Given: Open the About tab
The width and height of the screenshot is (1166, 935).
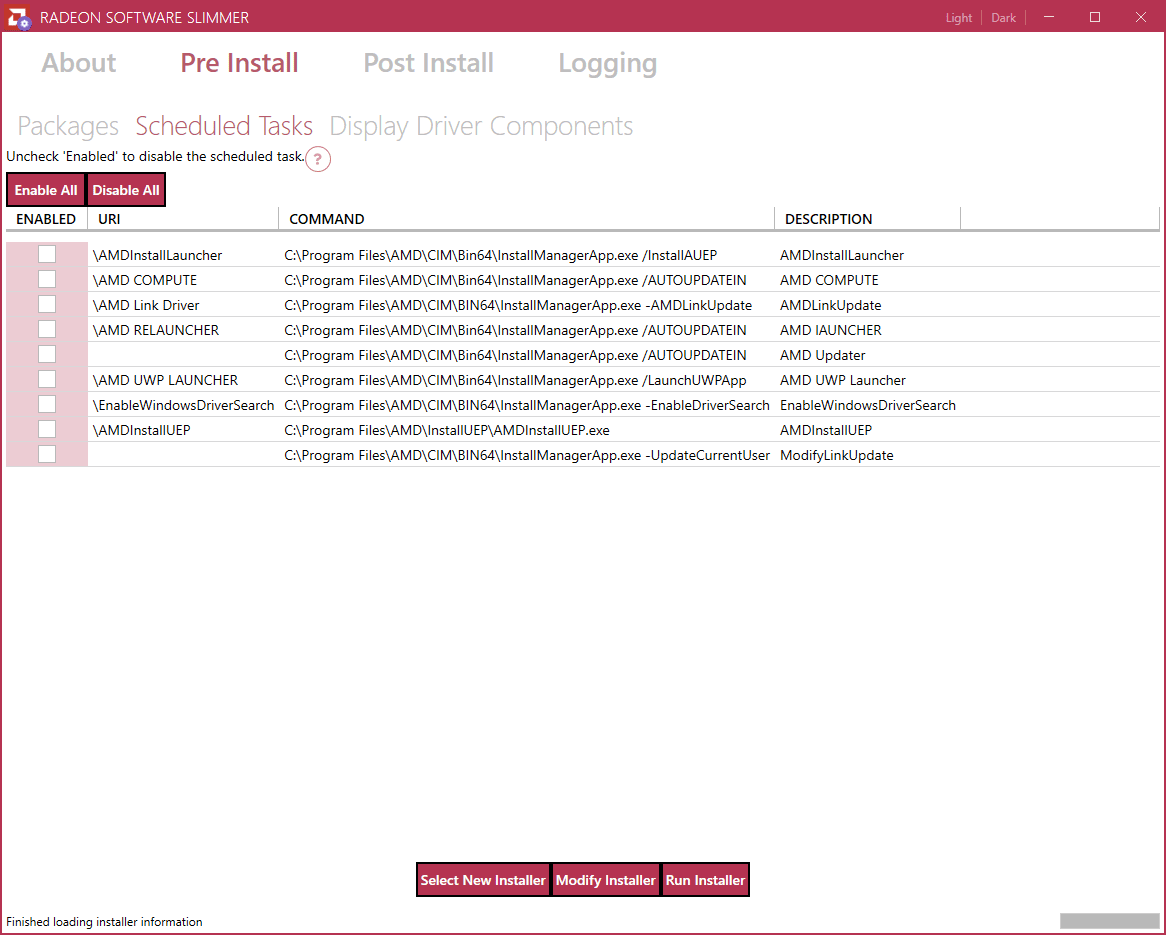Looking at the screenshot, I should pos(79,62).
